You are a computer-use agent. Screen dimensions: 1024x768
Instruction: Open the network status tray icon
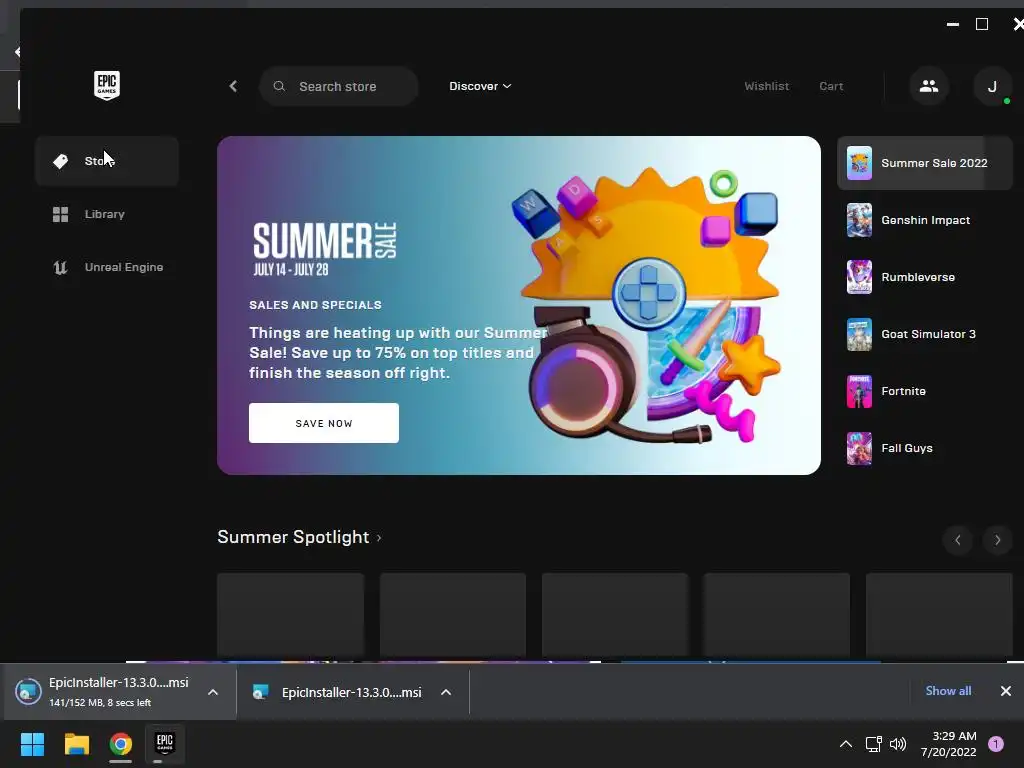[873, 744]
